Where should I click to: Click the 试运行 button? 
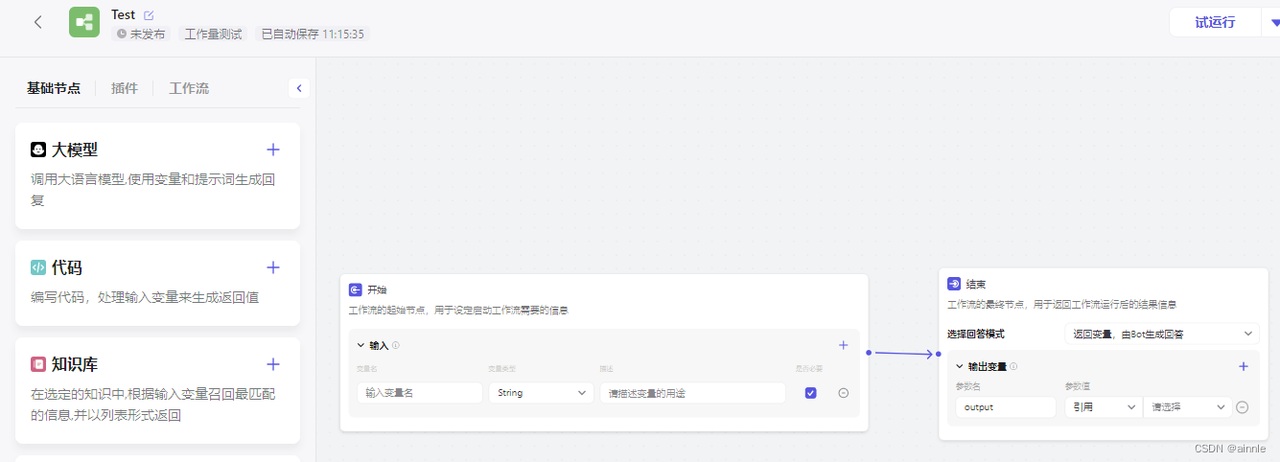tap(1215, 22)
